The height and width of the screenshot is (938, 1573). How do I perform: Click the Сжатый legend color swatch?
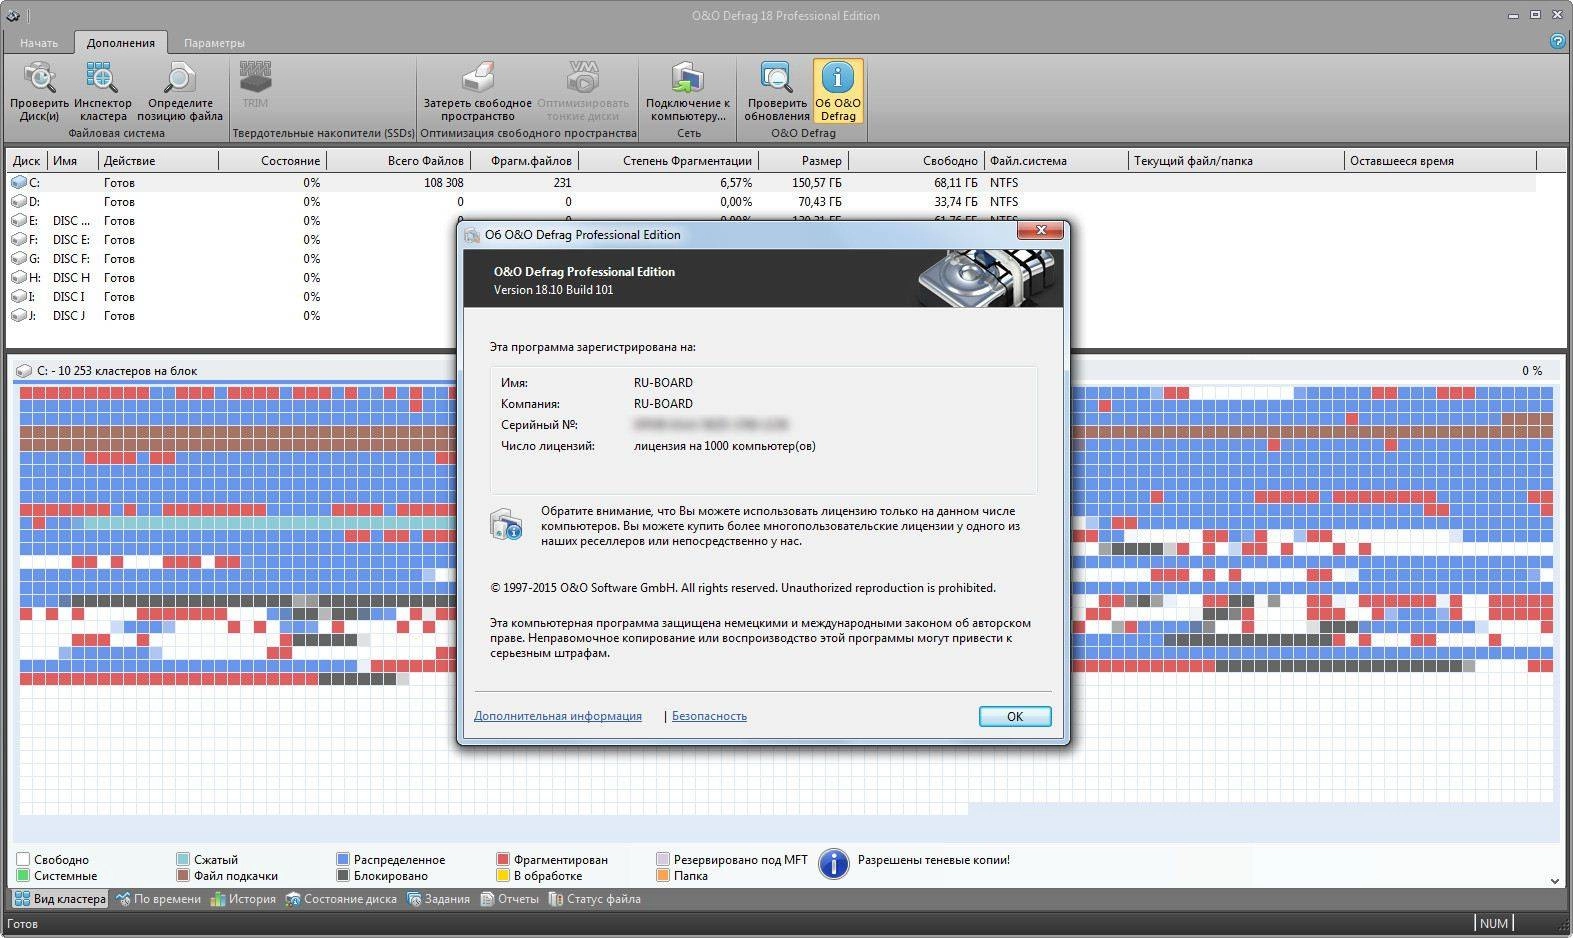pyautogui.click(x=183, y=859)
